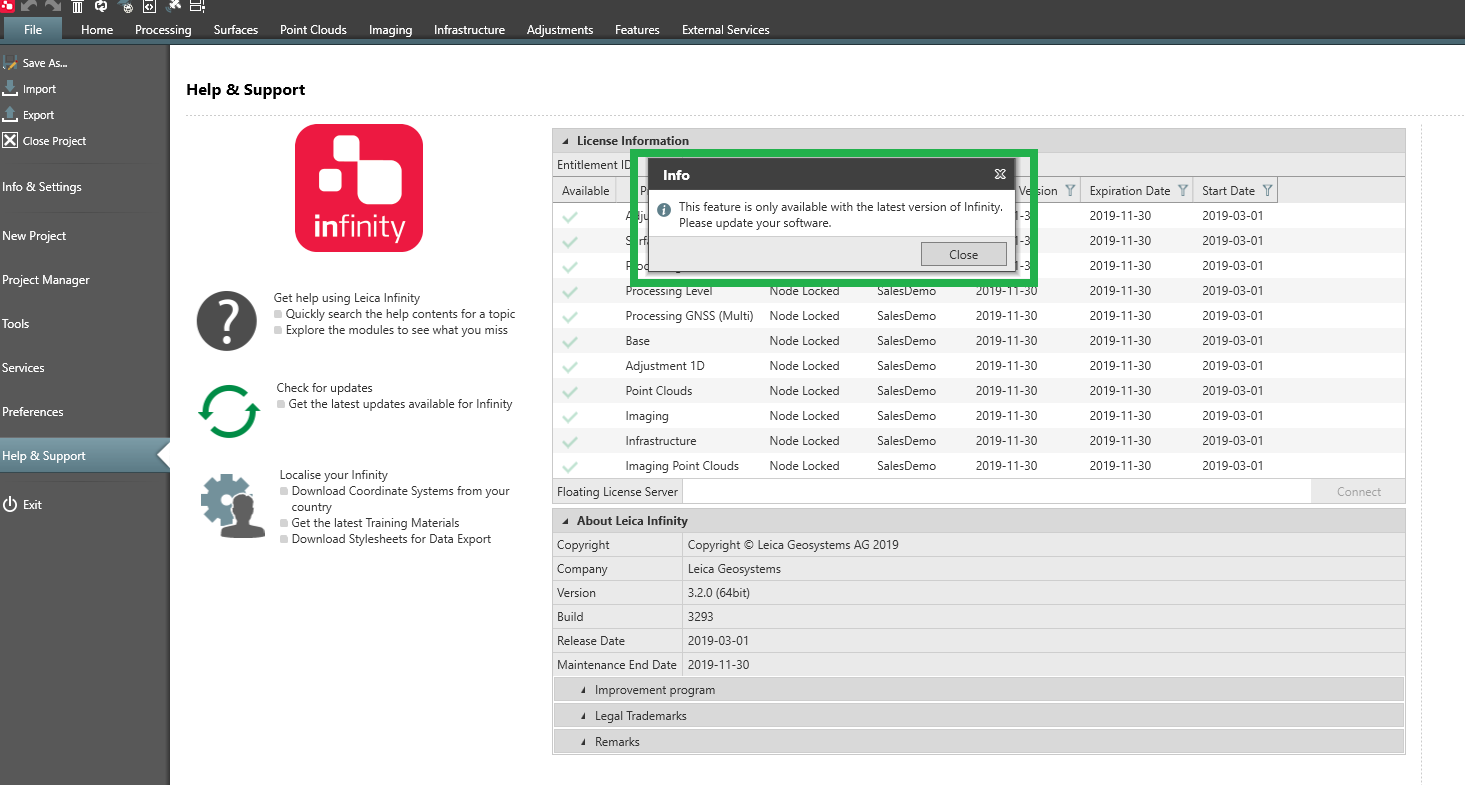
Task: Click the Floating License Server input field
Action: pos(996,491)
